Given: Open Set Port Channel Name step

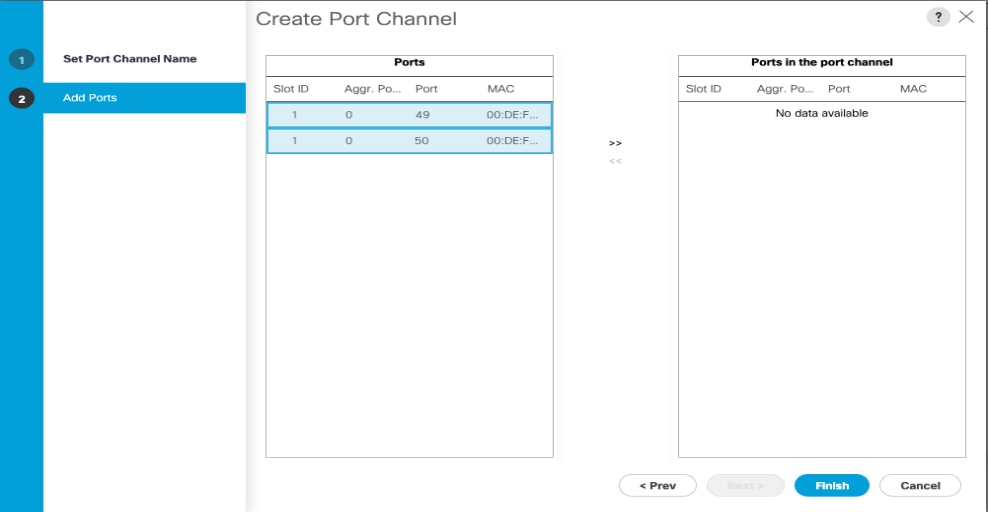Looking at the screenshot, I should [x=130, y=59].
